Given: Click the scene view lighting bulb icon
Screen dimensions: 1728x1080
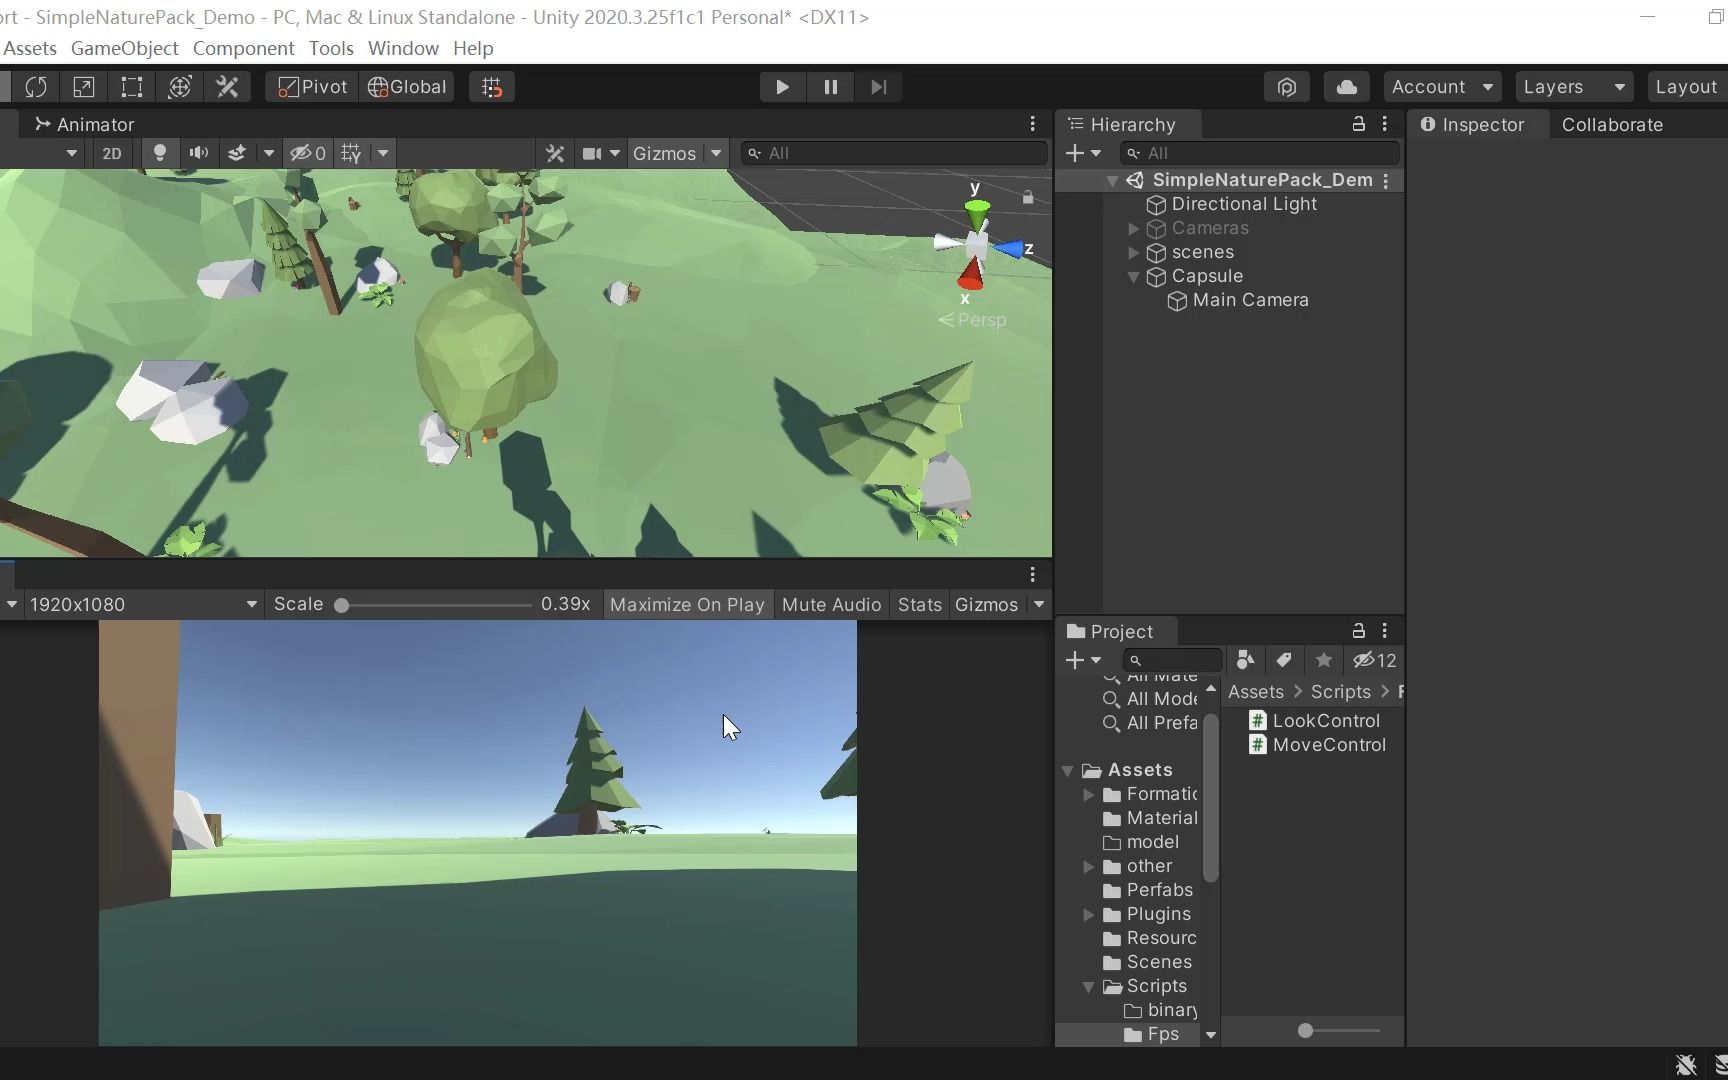Looking at the screenshot, I should pos(160,153).
